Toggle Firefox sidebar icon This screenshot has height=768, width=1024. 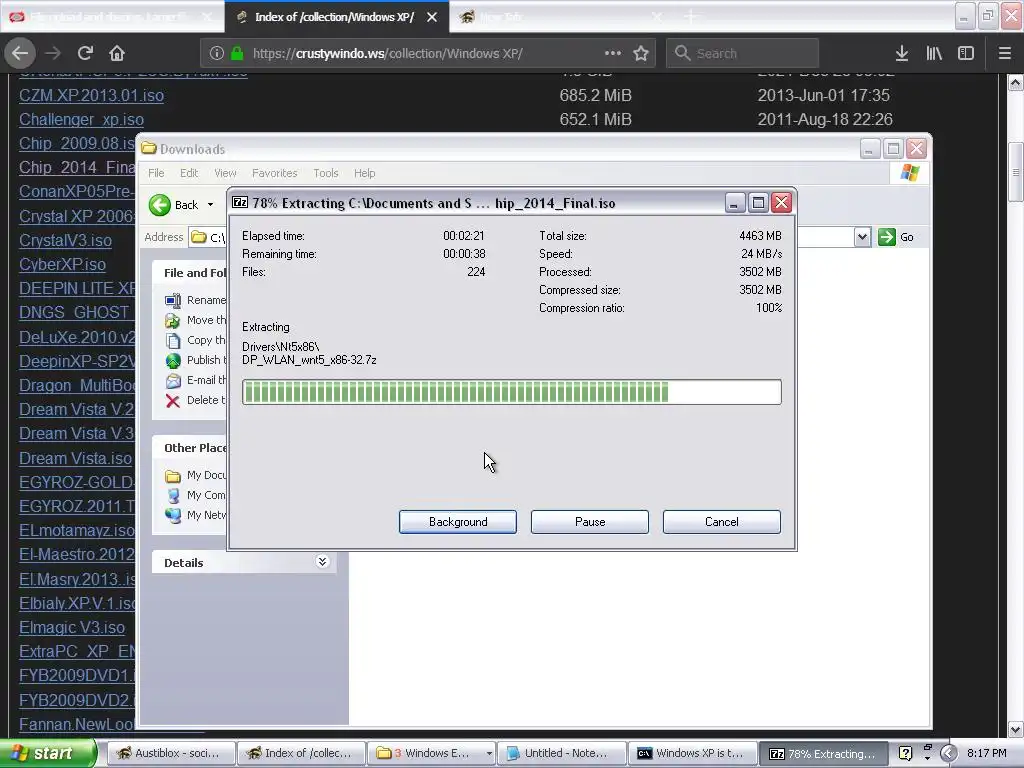coord(966,54)
